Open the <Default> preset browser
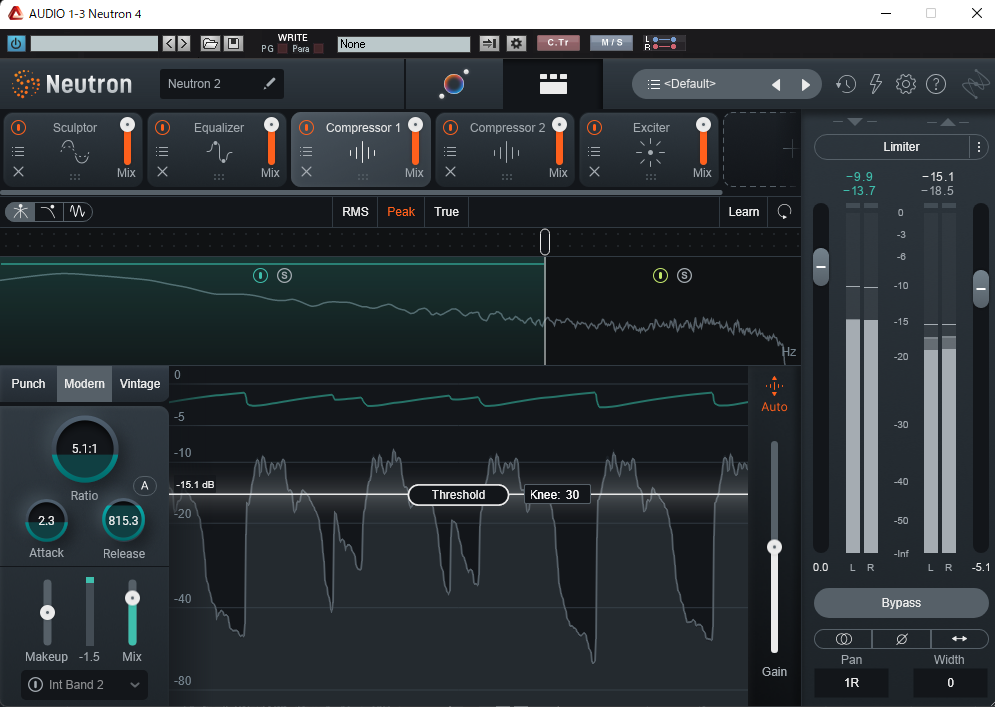995x707 pixels. 689,84
